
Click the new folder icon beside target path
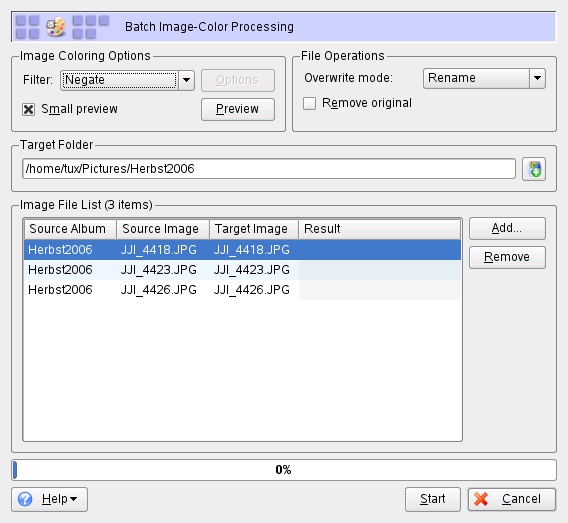[534, 169]
